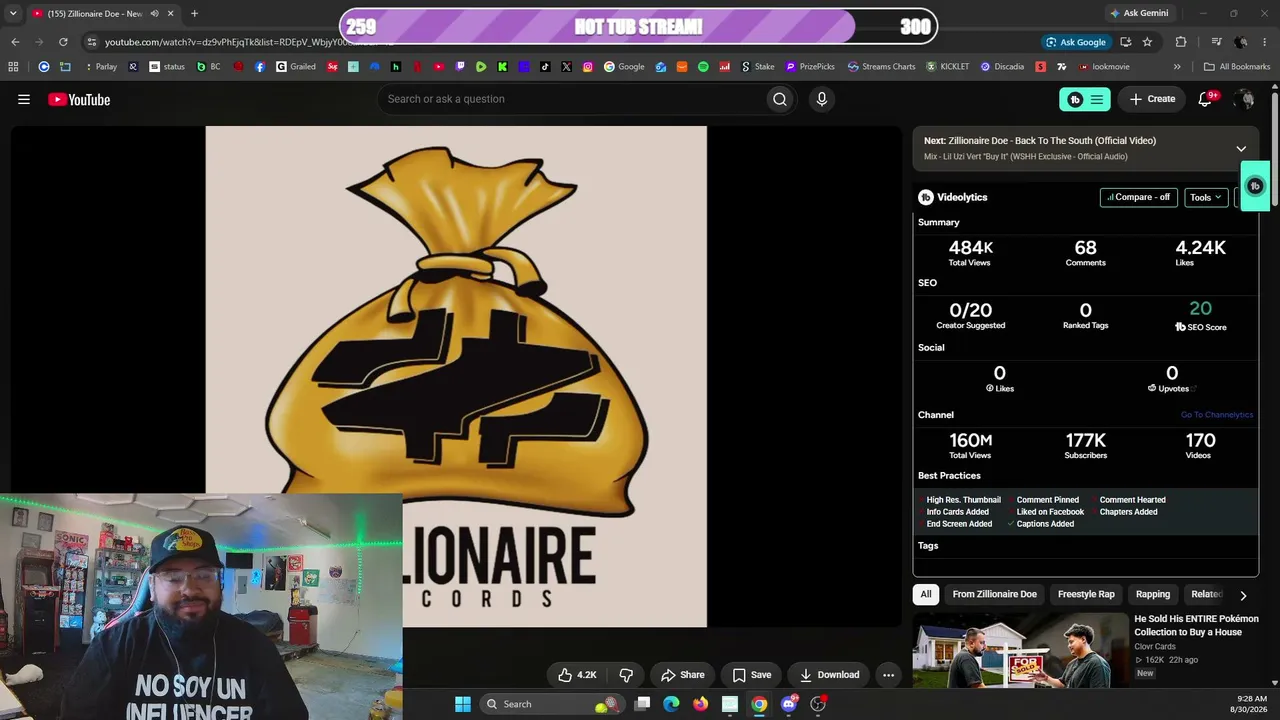
Task: Click the Share button
Action: click(683, 675)
